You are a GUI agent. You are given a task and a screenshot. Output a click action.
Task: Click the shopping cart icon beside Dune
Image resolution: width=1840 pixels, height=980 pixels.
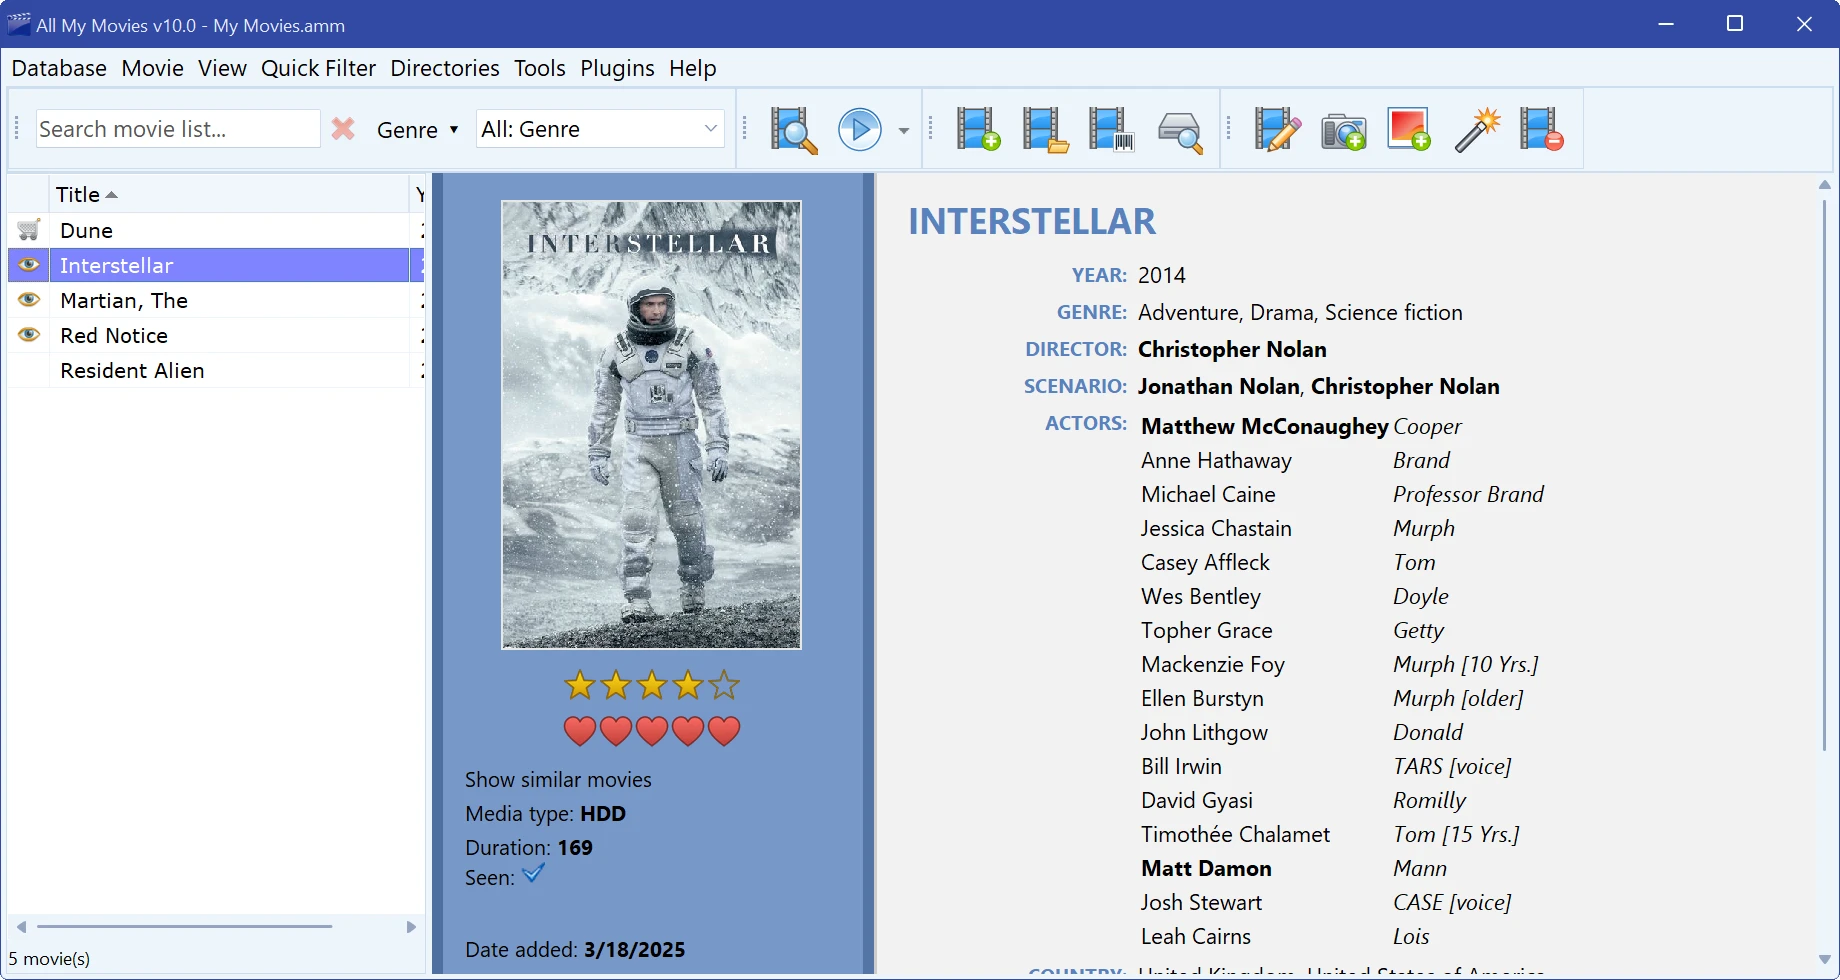tap(29, 230)
